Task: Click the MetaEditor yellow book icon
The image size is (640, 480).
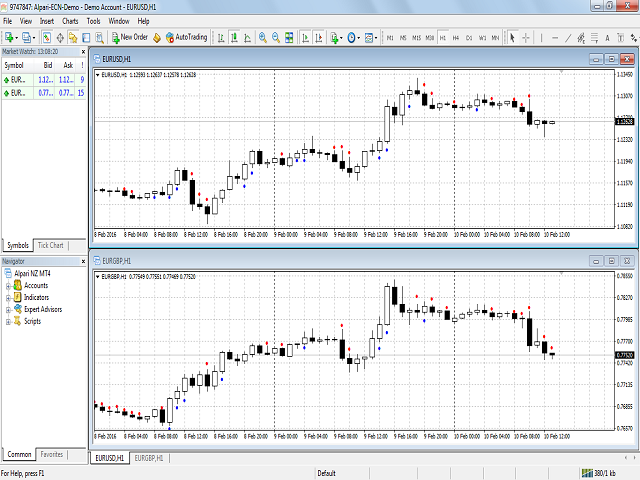Action: pos(157,38)
